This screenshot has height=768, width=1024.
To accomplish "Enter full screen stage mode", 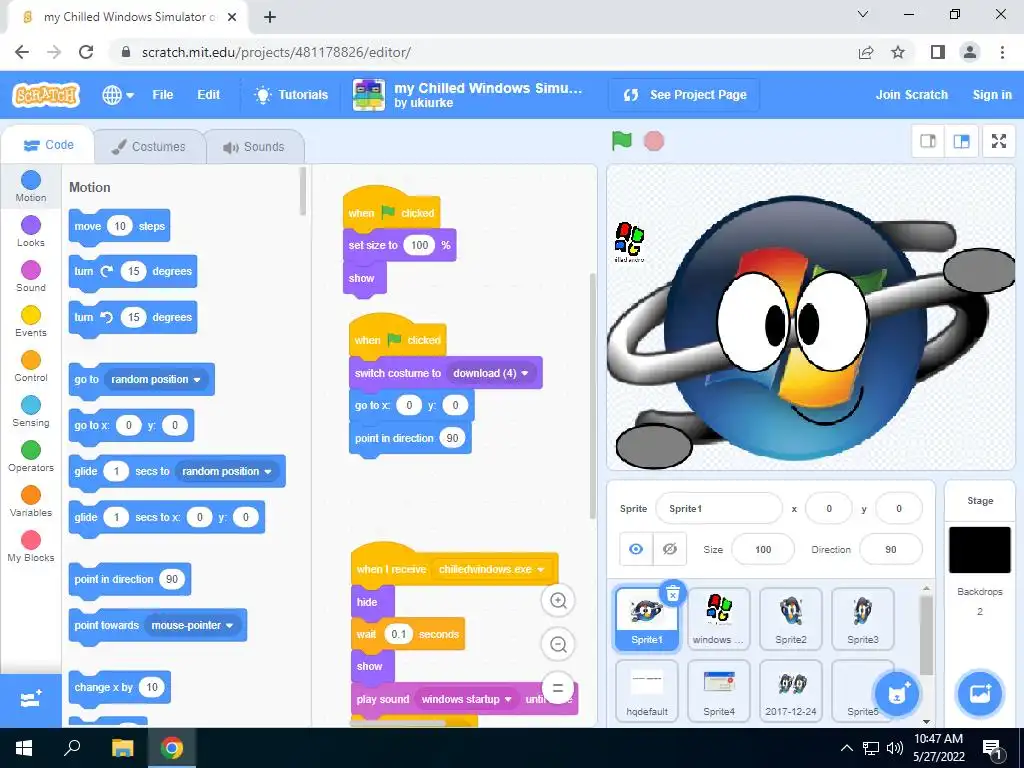I will point(999,141).
